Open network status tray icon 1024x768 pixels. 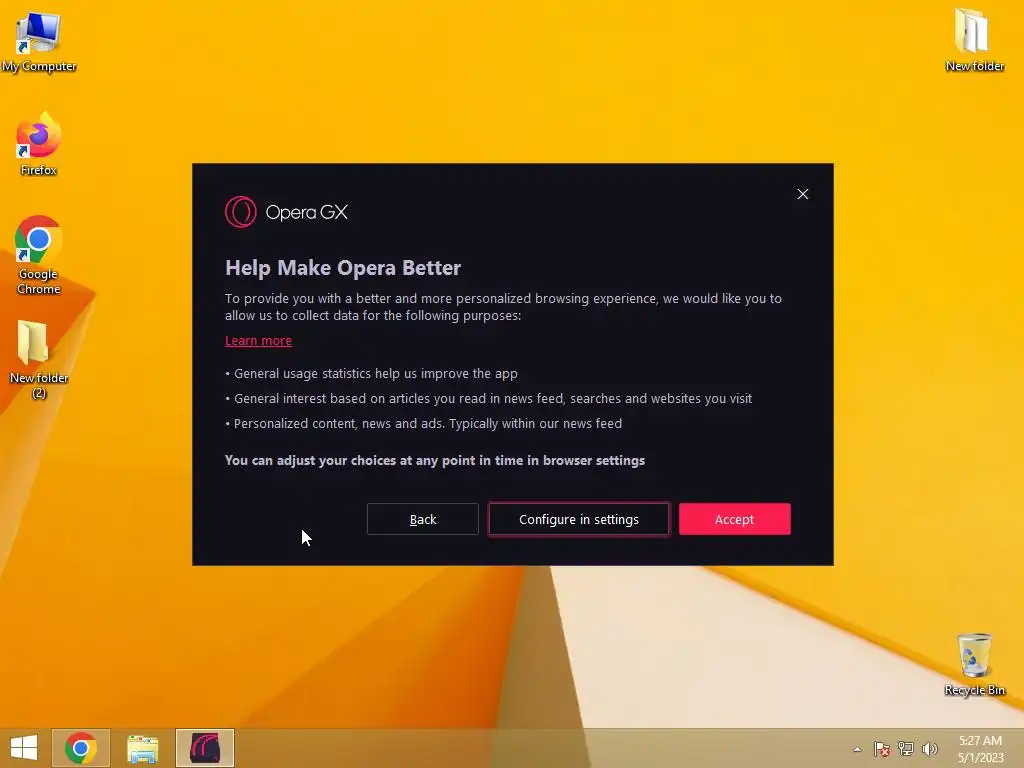click(x=905, y=749)
